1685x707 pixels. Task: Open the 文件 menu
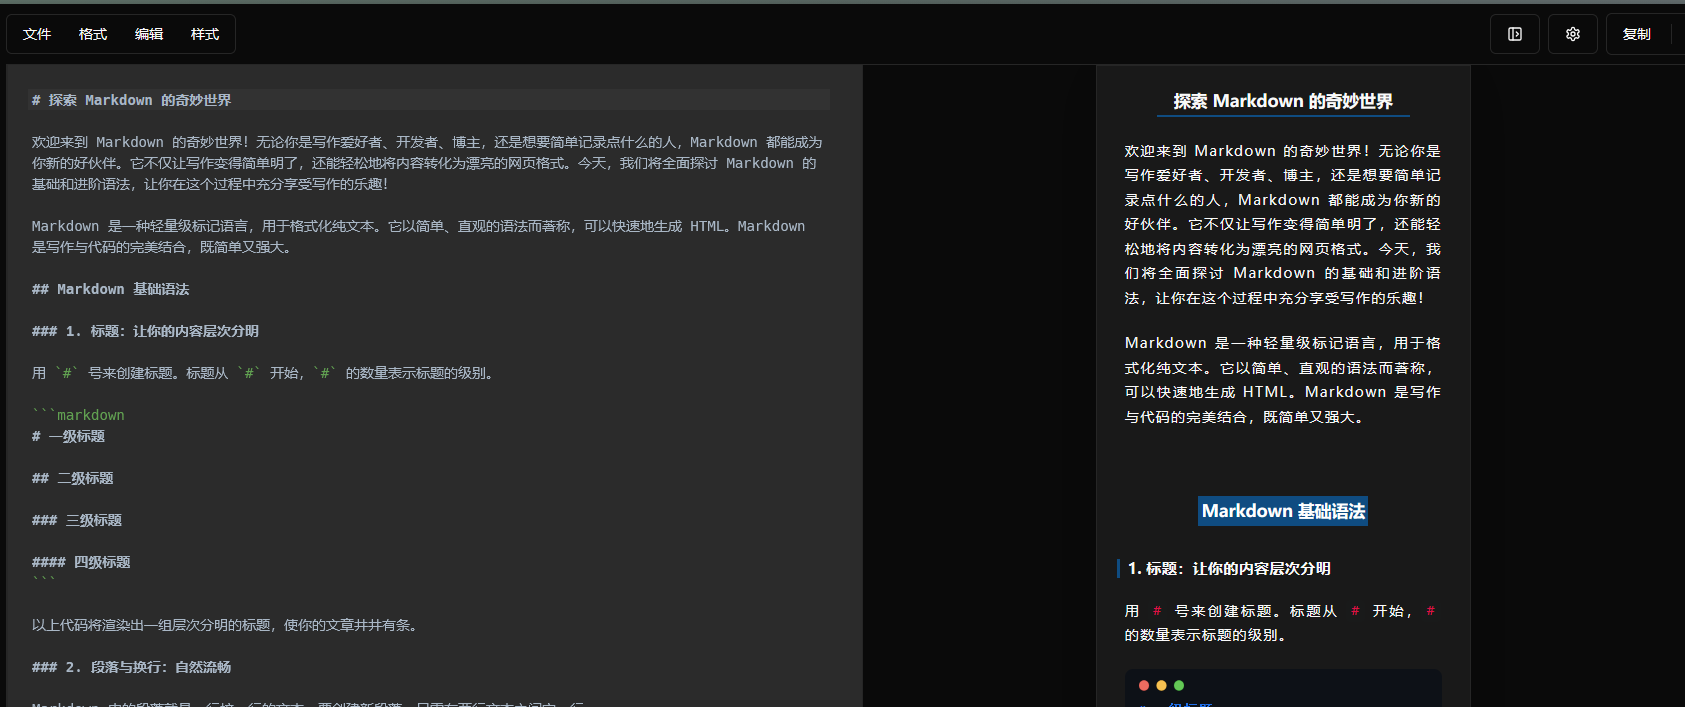point(37,34)
